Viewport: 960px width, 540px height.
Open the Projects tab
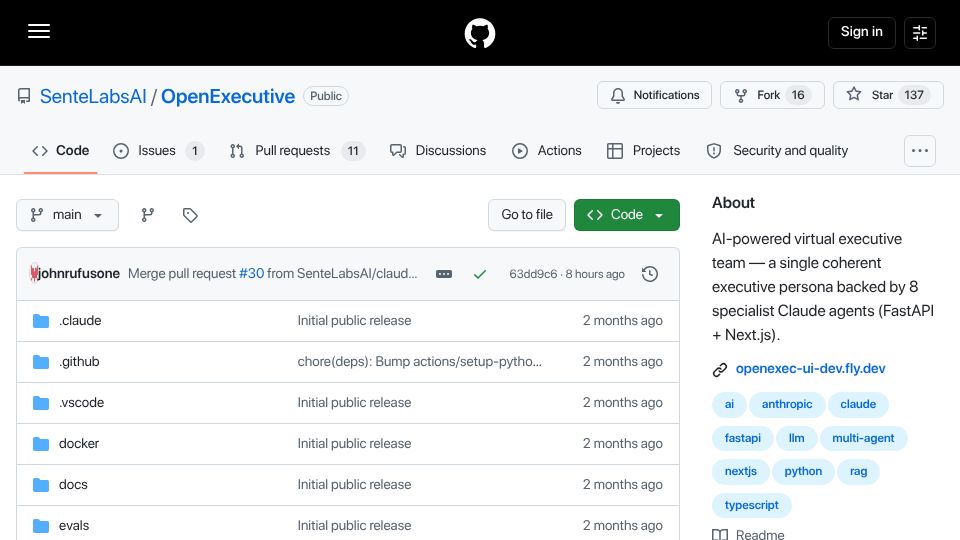click(643, 151)
